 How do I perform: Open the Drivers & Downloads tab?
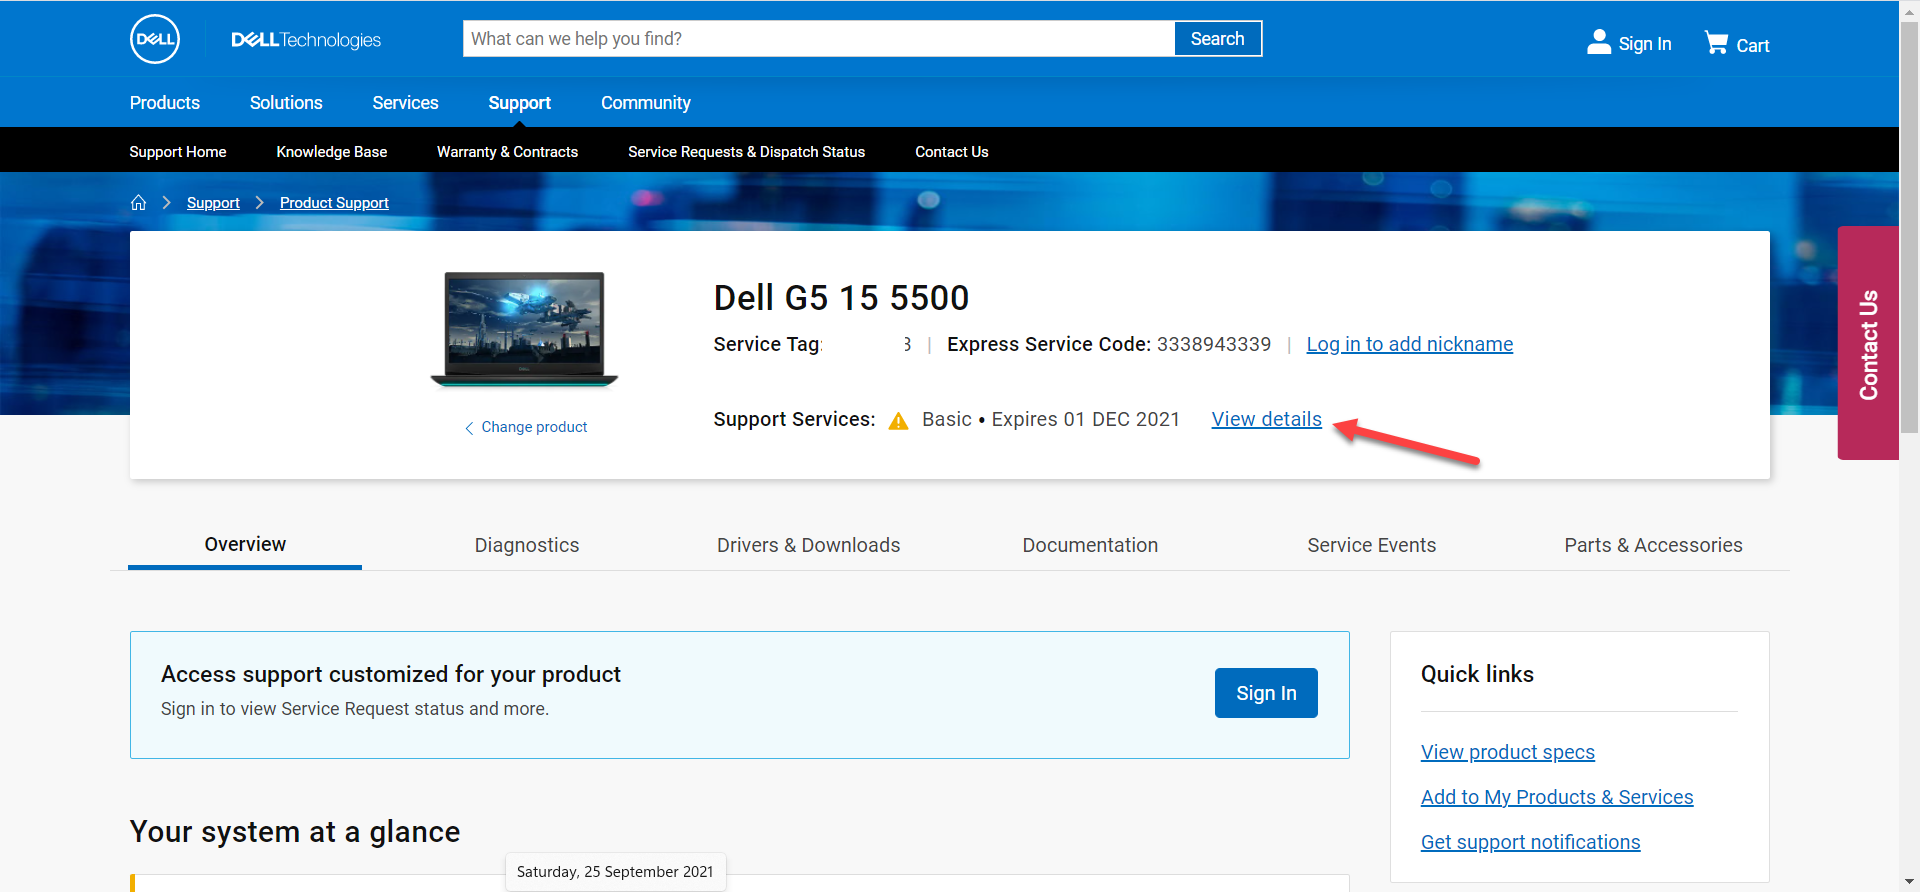point(808,545)
